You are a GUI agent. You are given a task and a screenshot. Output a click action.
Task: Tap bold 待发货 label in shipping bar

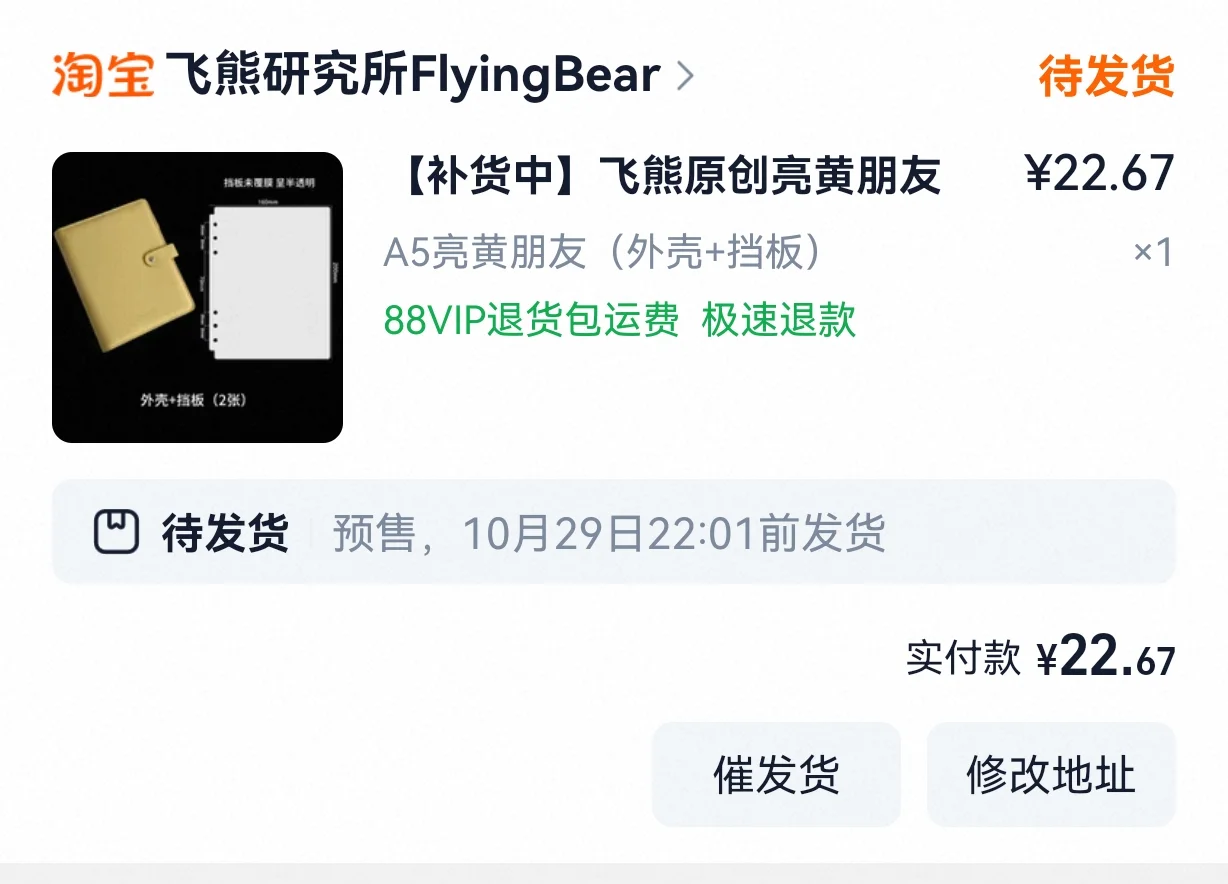(225, 533)
